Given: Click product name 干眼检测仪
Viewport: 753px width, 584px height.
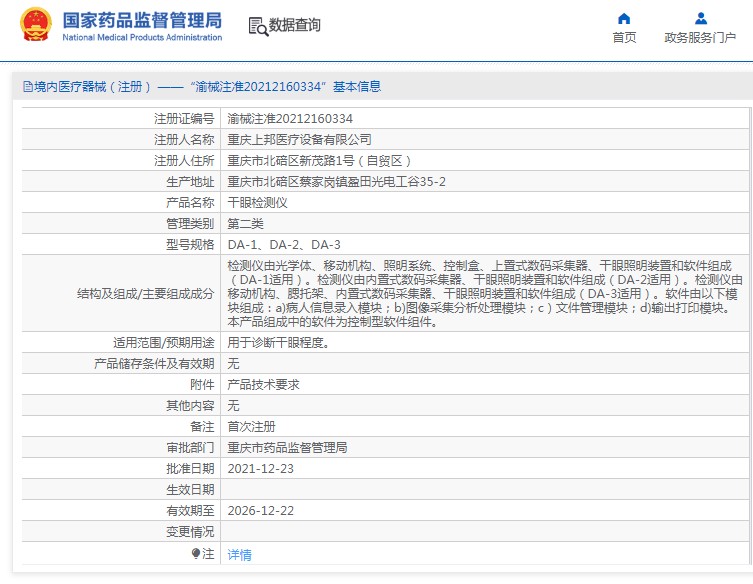Looking at the screenshot, I should [257, 203].
